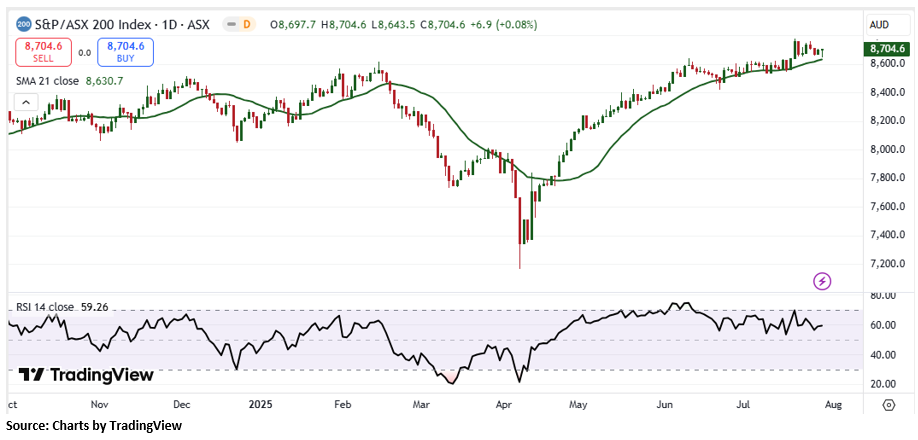The image size is (918, 440).
Task: Click the grey pill status icon beside D
Action: click(233, 25)
